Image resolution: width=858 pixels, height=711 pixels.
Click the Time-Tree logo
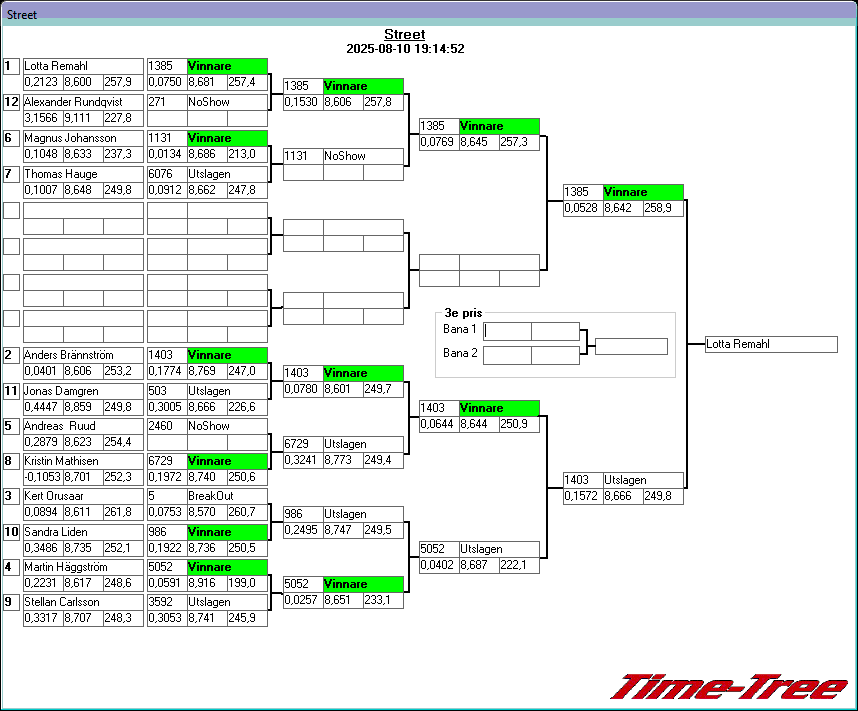(728, 687)
